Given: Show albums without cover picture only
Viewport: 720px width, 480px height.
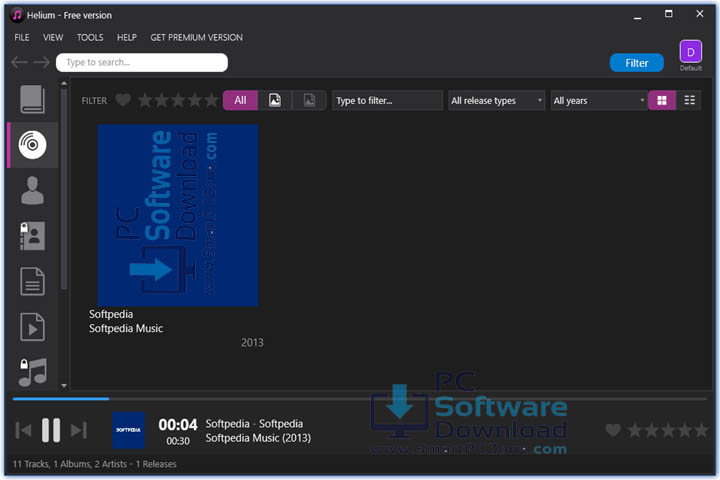Looking at the screenshot, I should tap(309, 100).
